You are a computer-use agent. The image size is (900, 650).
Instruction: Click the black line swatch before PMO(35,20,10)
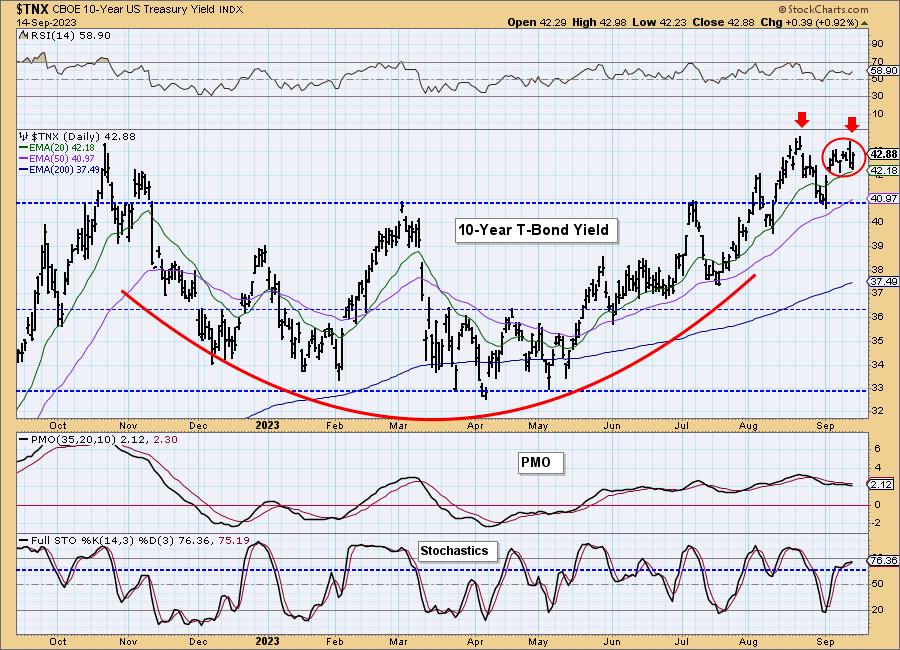click(24, 439)
